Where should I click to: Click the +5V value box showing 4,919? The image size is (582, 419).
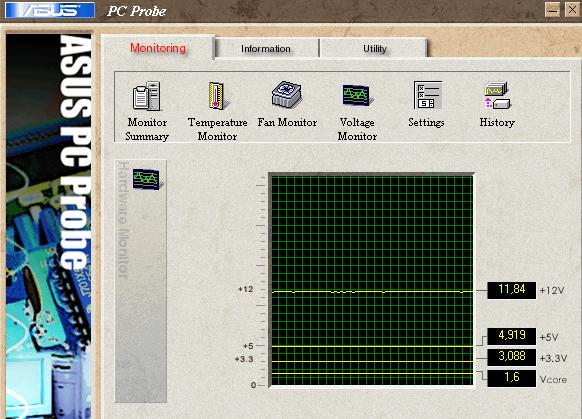click(511, 336)
